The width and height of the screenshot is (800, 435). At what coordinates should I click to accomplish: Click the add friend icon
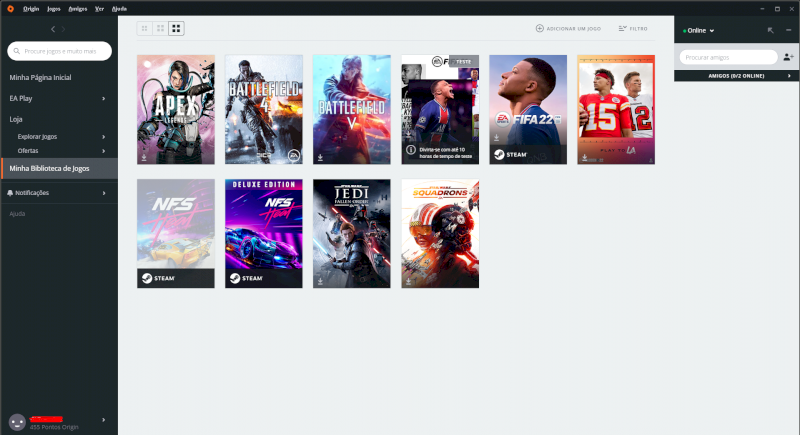(789, 57)
